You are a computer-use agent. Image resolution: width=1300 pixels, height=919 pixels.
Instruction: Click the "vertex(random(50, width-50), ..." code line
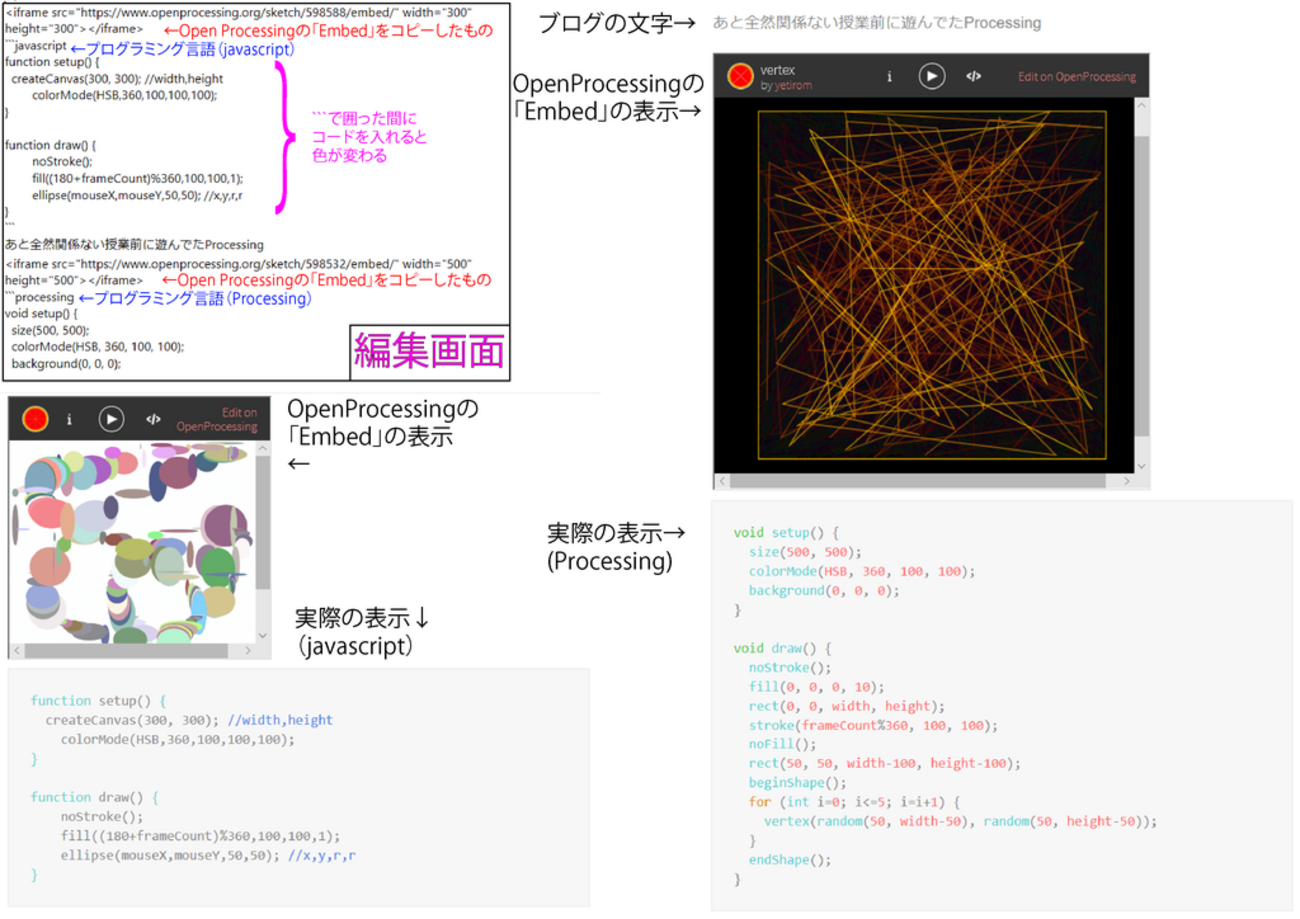click(x=960, y=821)
